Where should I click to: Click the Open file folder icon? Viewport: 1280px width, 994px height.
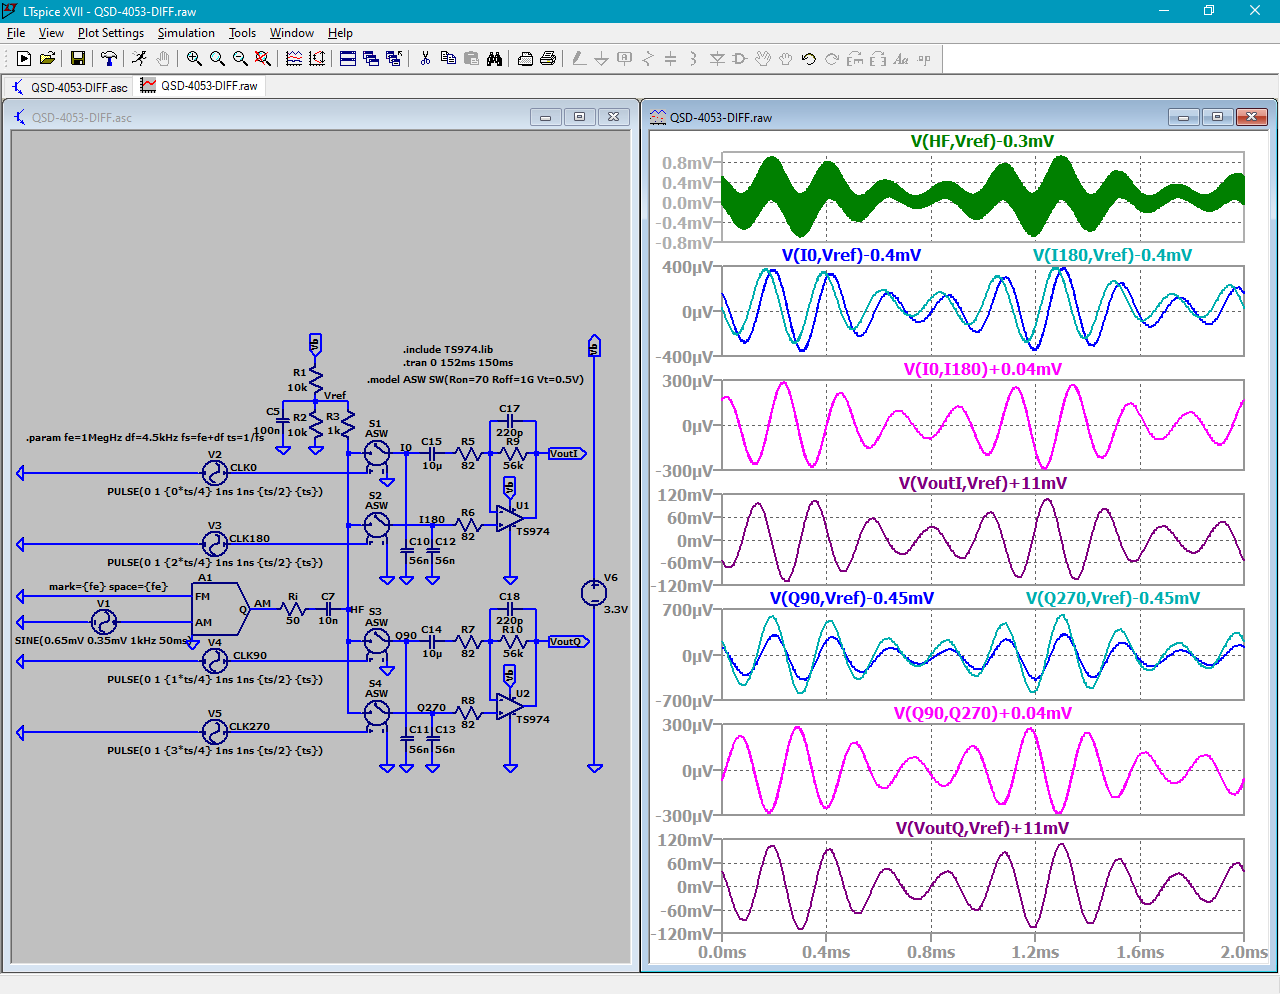point(47,59)
